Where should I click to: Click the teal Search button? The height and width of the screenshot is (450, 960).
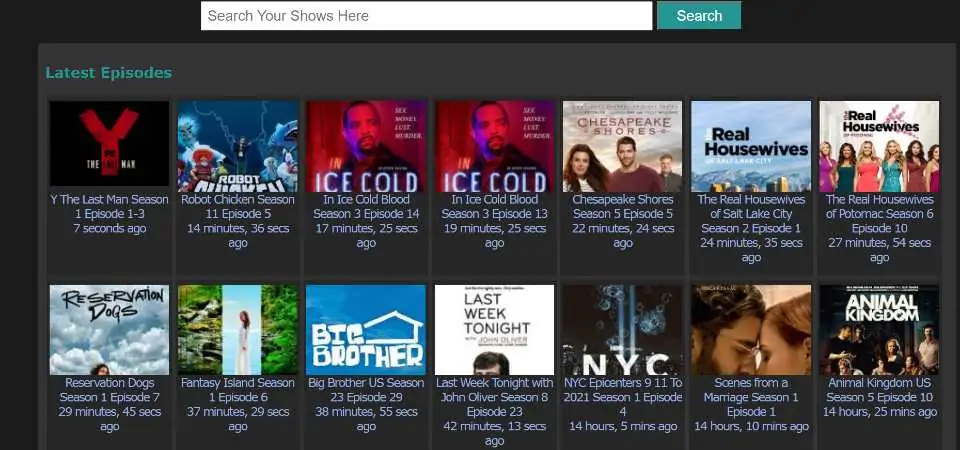click(699, 15)
